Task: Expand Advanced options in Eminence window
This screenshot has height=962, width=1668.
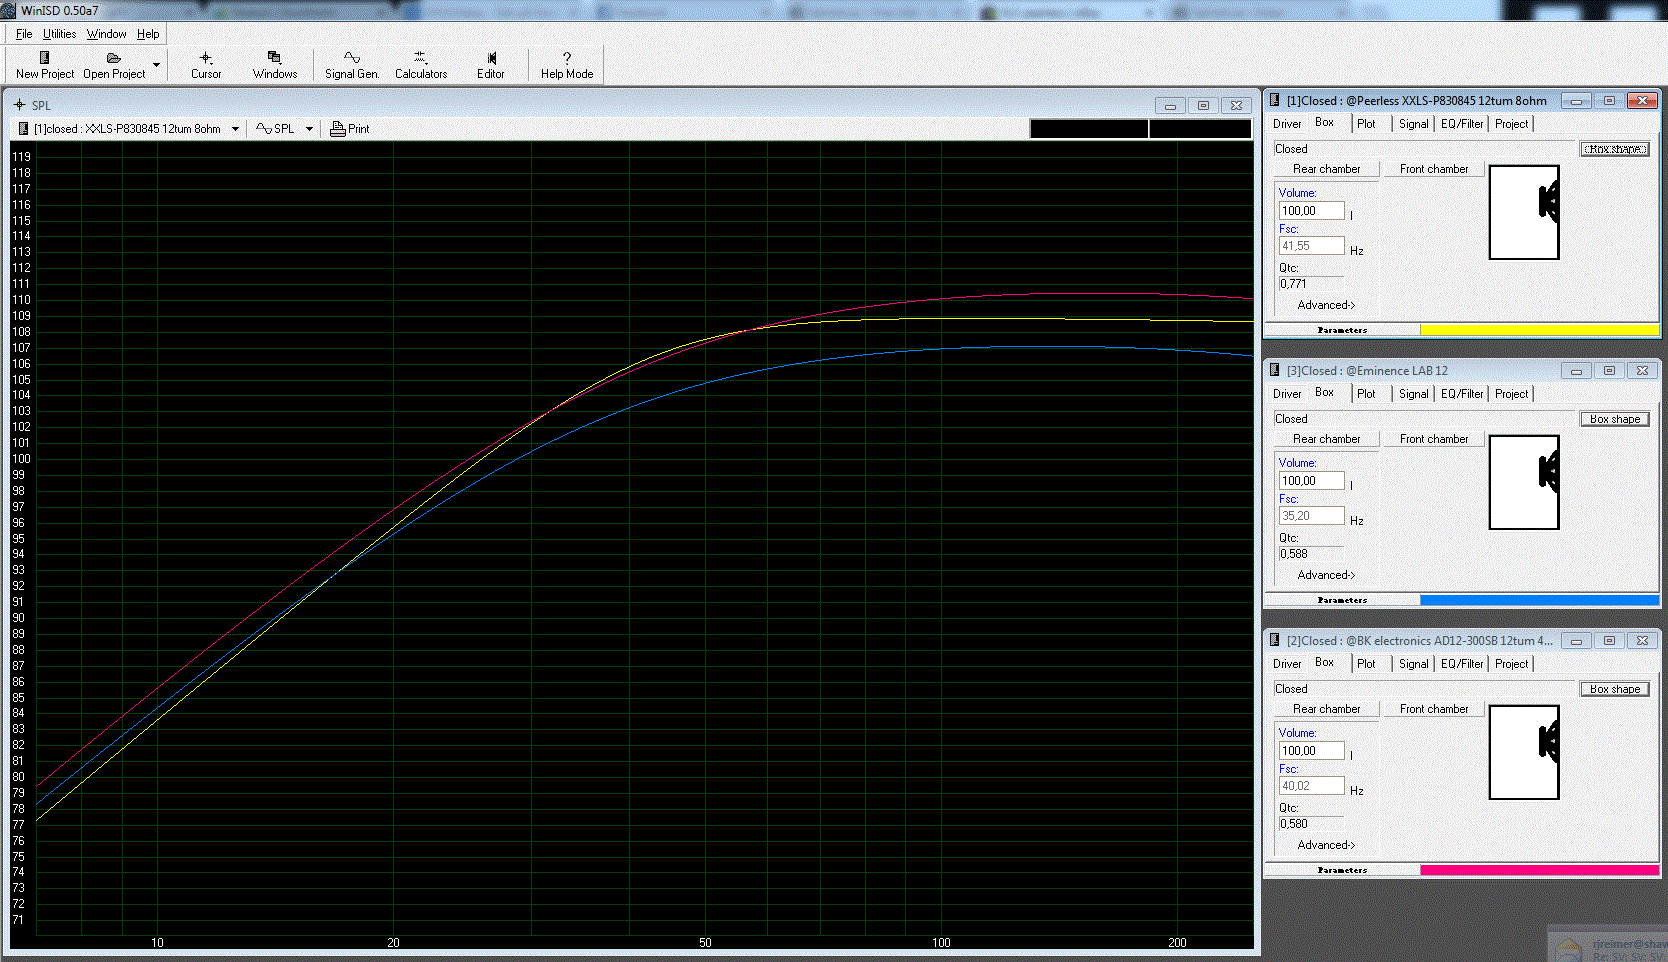Action: (x=1326, y=575)
